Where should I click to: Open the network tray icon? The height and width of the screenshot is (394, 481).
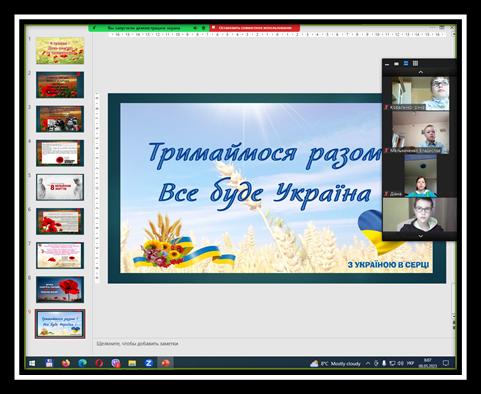[393, 364]
